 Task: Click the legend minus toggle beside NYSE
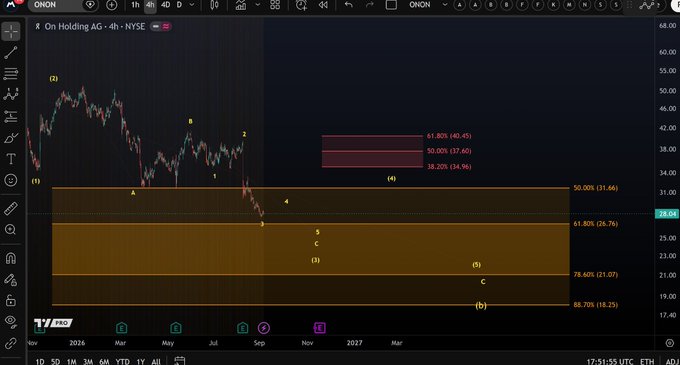[155, 26]
